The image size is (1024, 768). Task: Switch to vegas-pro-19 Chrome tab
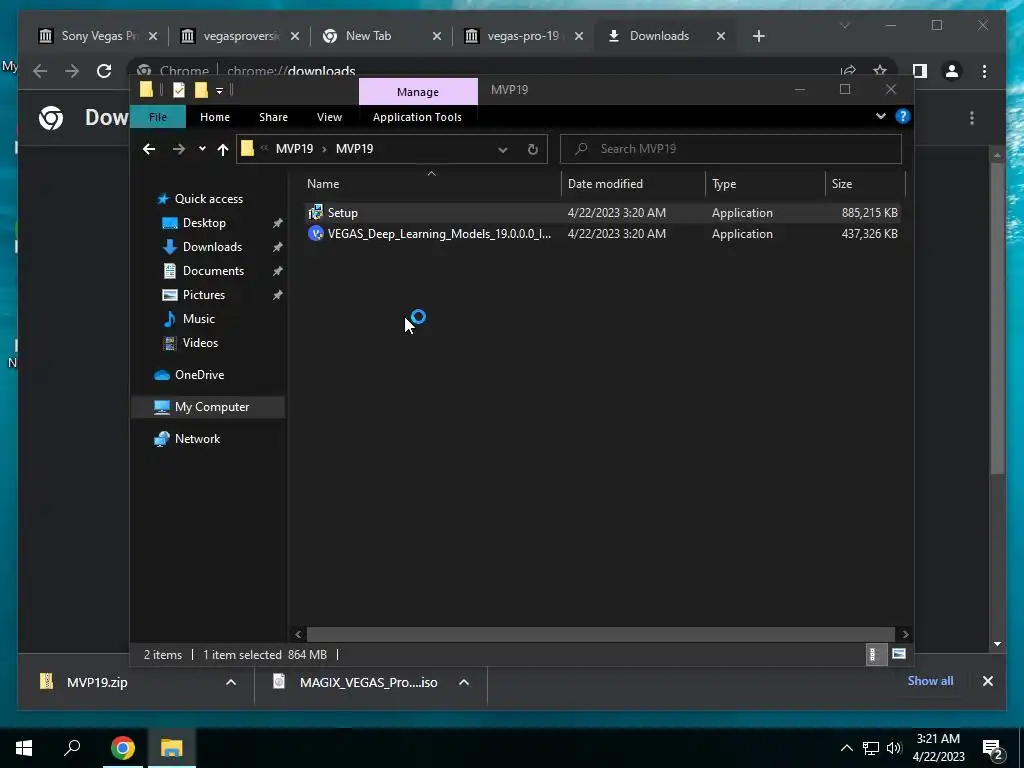[x=524, y=36]
